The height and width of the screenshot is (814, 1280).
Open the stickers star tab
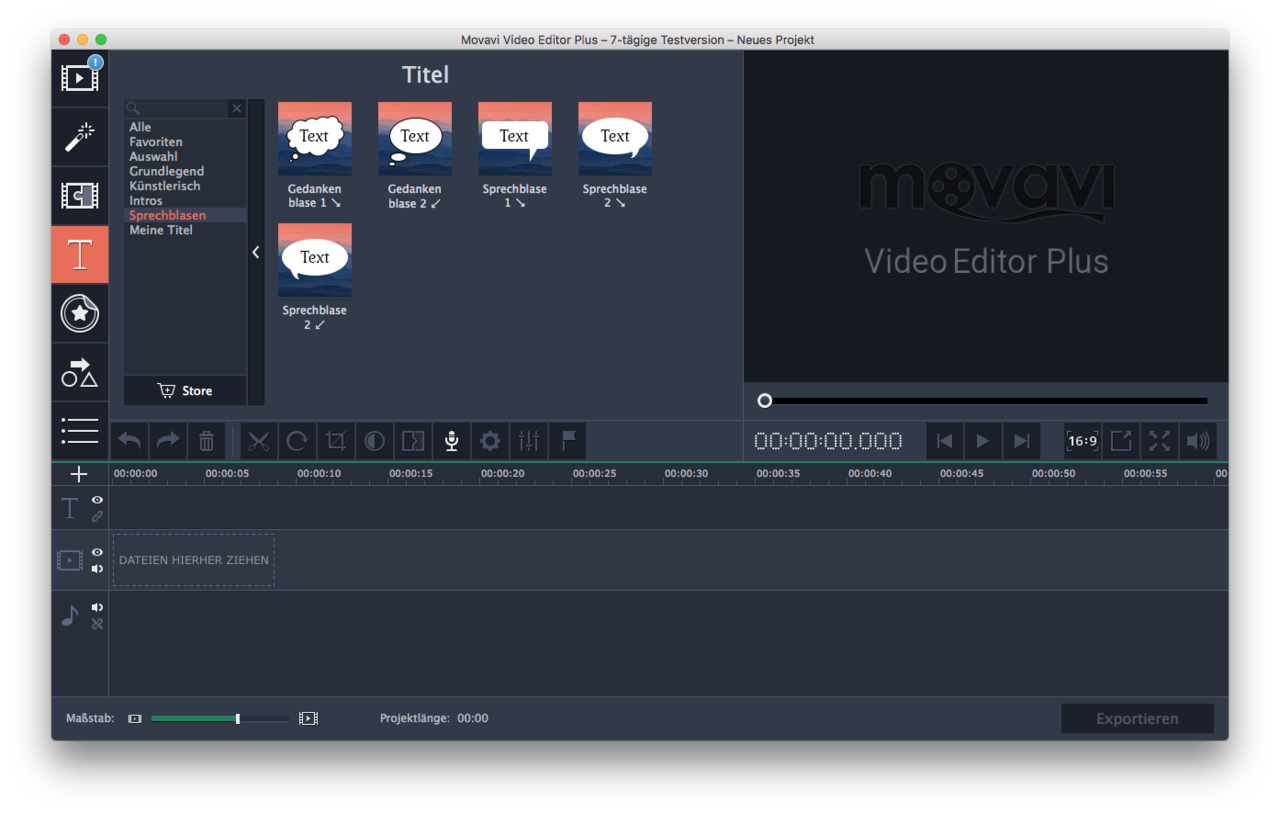[80, 314]
